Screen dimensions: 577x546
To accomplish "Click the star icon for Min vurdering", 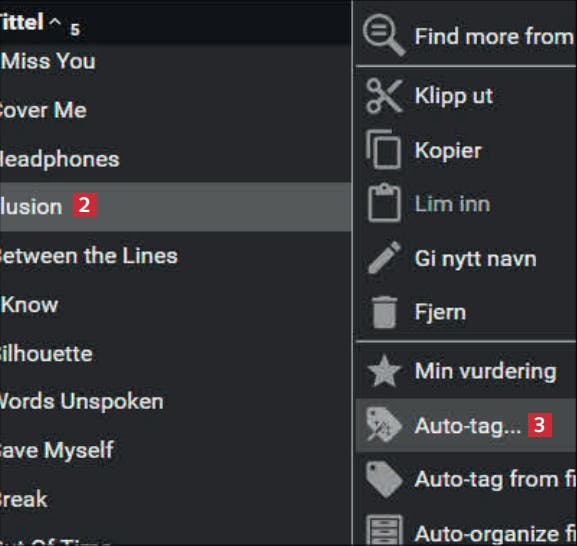I will [384, 371].
